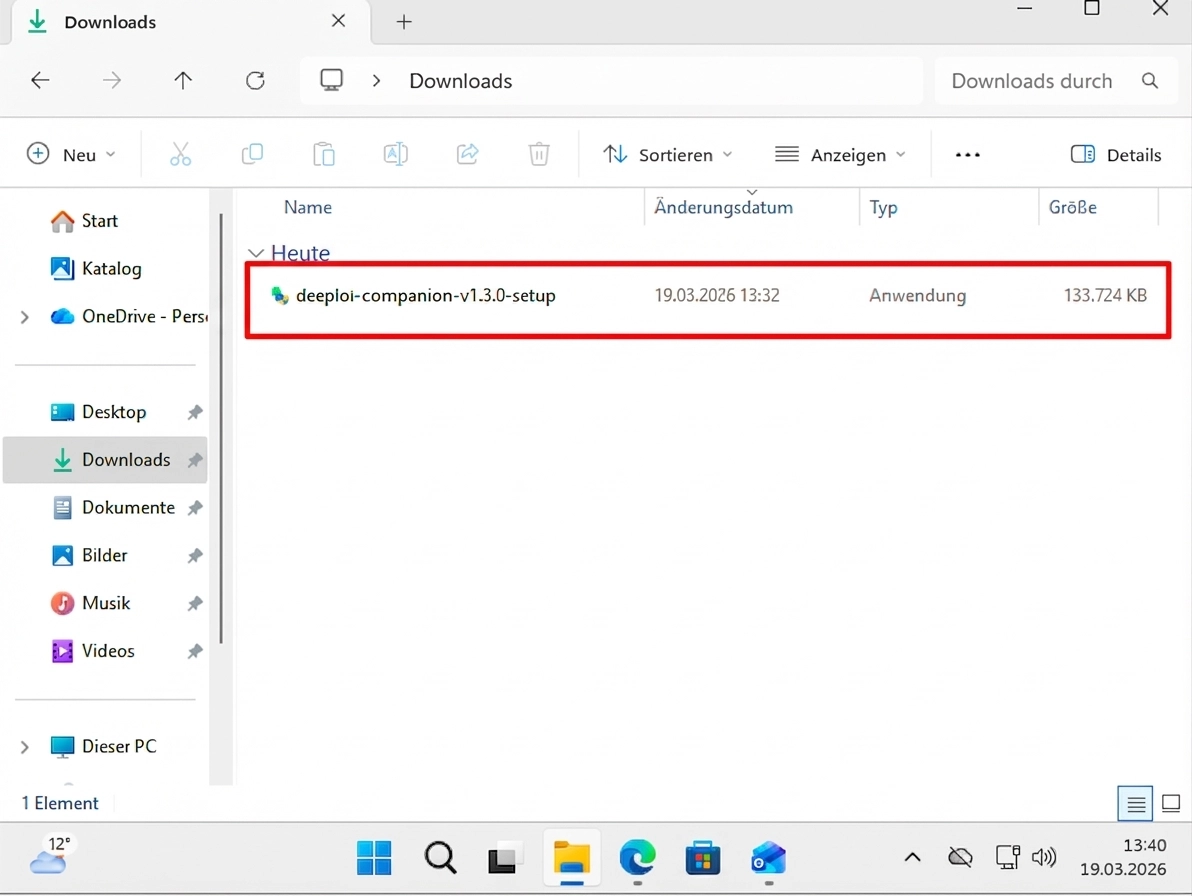The height and width of the screenshot is (896, 1192).
Task: Switch to the Downloads tab
Action: click(x=110, y=21)
